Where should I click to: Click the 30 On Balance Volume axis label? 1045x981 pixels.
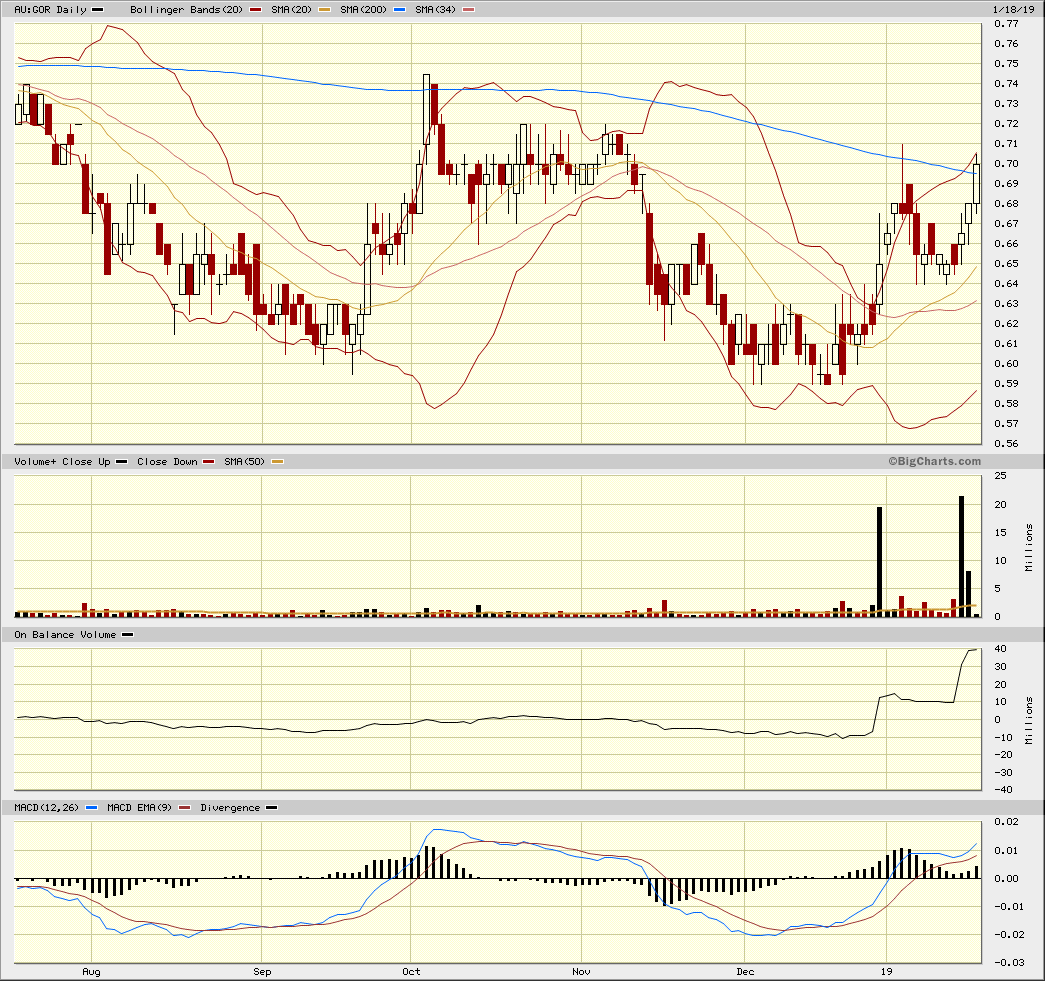[1000, 666]
